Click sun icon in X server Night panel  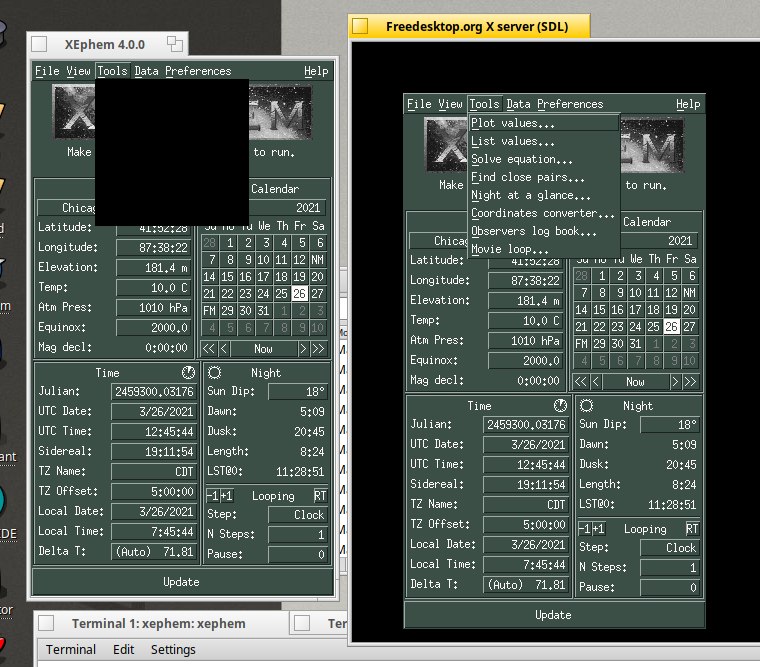coord(586,405)
